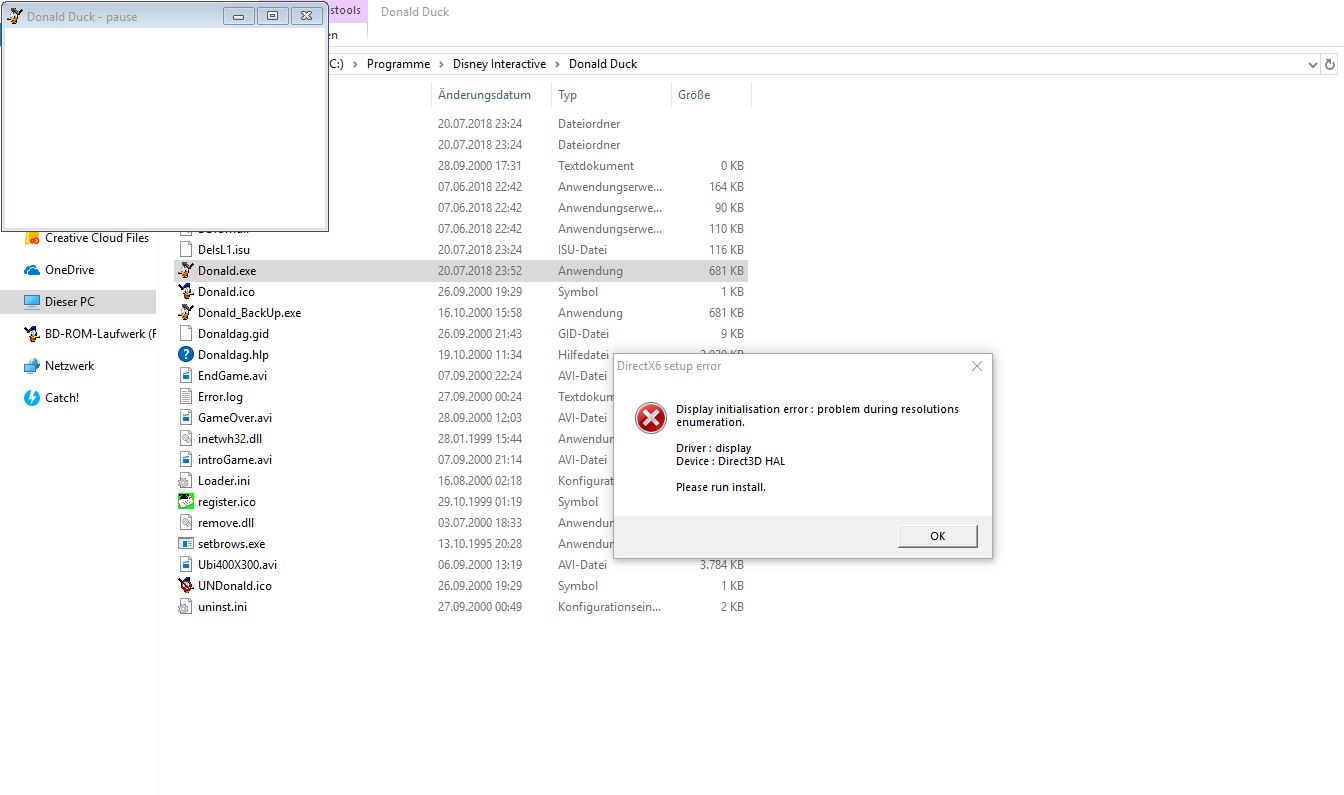Click the red error icon in dialog
This screenshot has width=1344, height=795.
click(650, 418)
